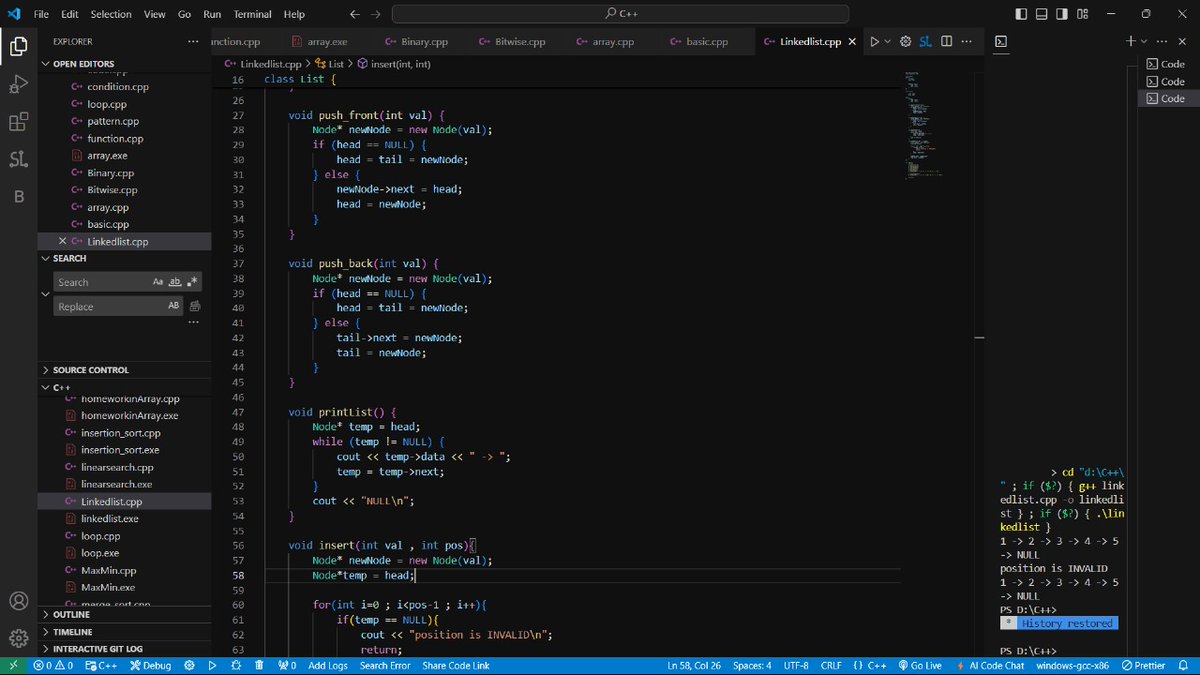Screen dimensions: 1200x675
Task: Toggle Preserve Case in replace box
Action: [x=174, y=306]
